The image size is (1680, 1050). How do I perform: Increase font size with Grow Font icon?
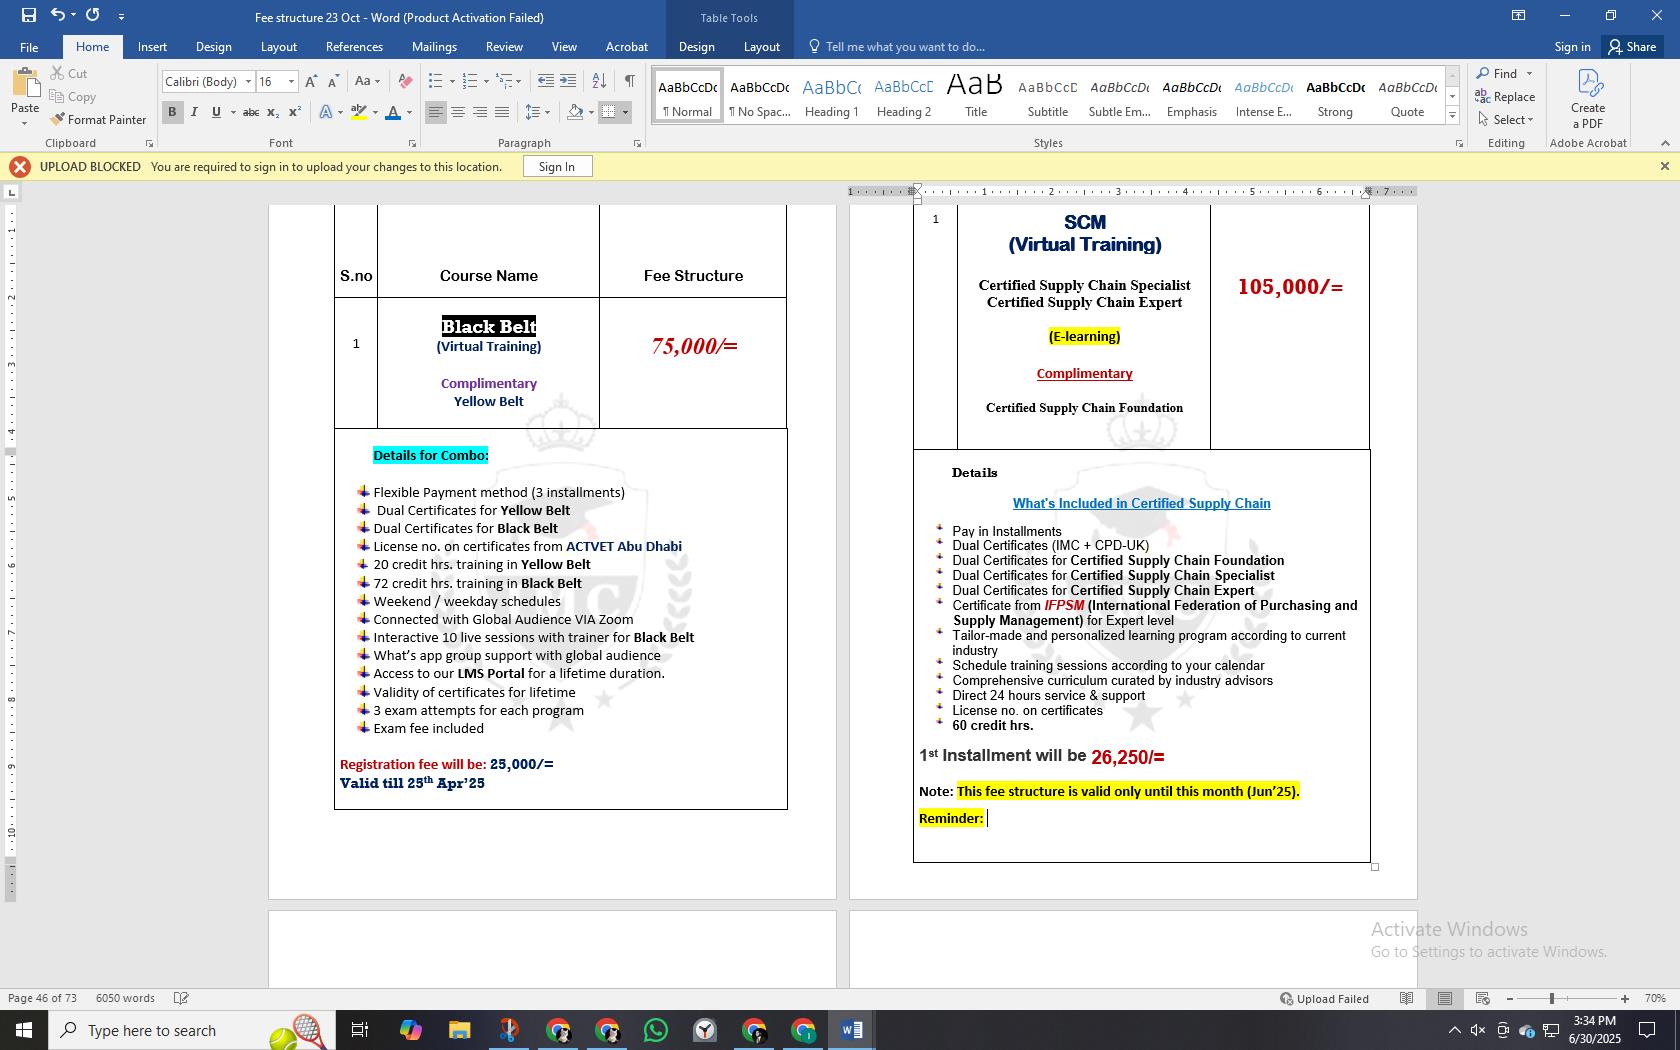(x=311, y=82)
